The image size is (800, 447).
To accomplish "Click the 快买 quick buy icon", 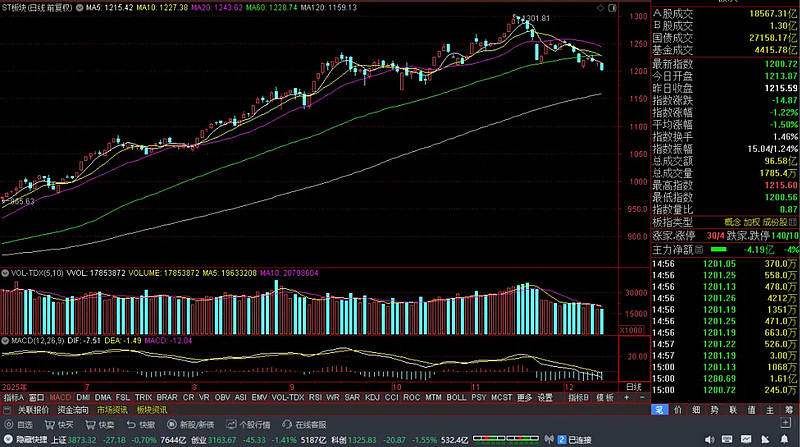I will [58, 424].
